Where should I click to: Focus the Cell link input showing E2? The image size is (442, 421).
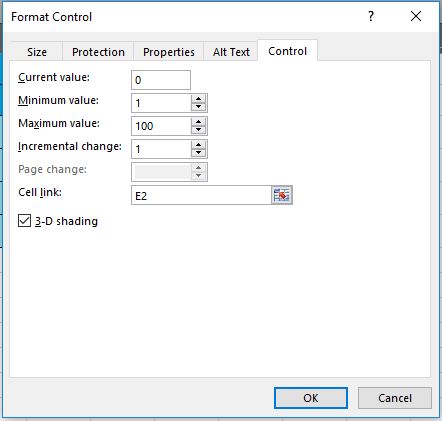click(201, 195)
